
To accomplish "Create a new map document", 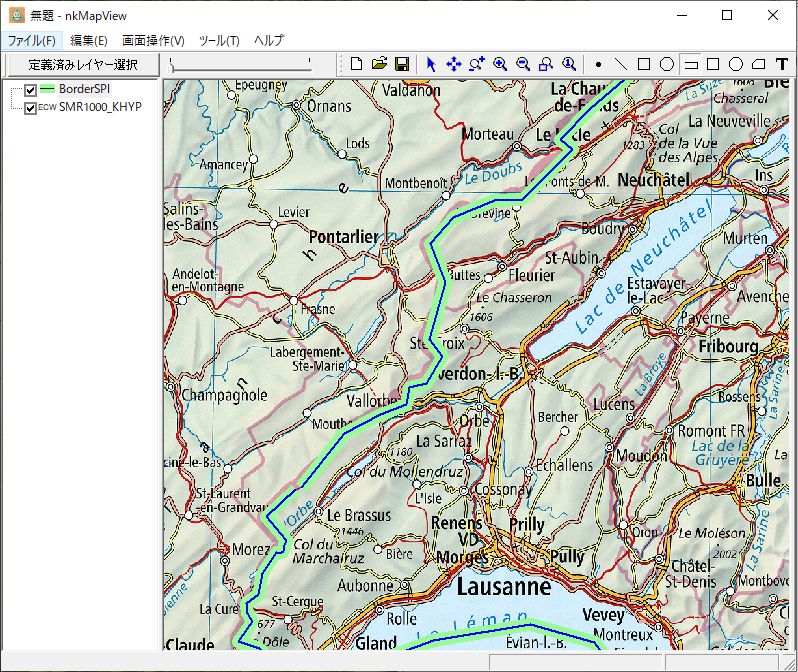I will pyautogui.click(x=357, y=64).
